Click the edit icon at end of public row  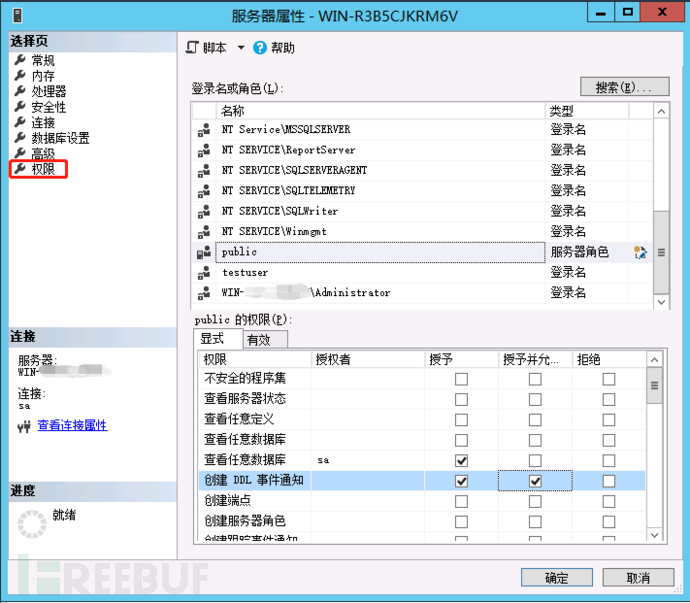[640, 253]
